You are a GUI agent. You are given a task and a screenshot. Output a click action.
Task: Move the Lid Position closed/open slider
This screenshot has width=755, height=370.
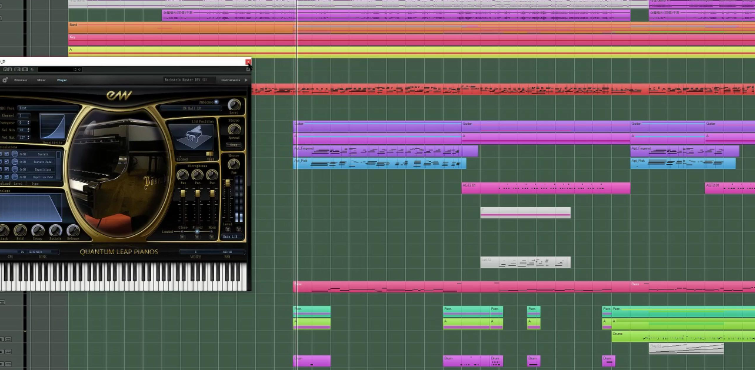click(209, 154)
